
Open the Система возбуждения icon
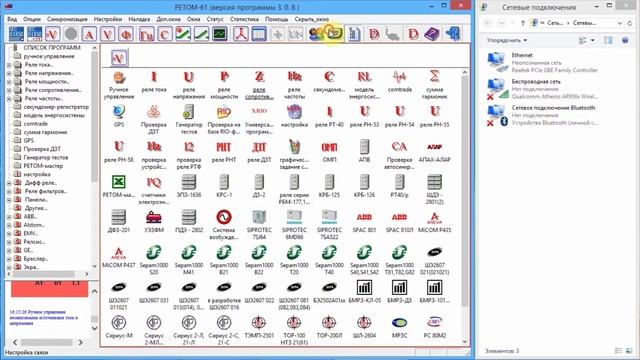[x=224, y=225]
